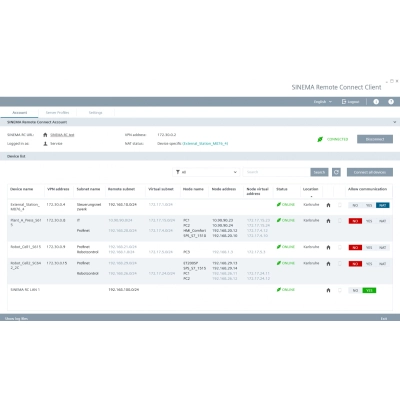Viewport: 400px width, 400px height.
Task: Click home icon in the SINEMA RC Labs 1 row
Action: tap(328, 290)
